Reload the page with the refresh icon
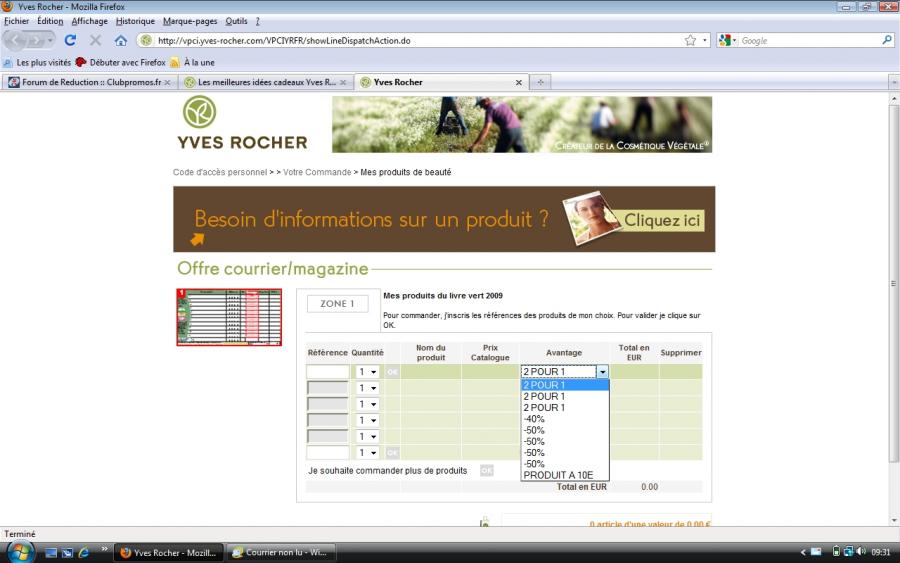The height and width of the screenshot is (563, 900). 70,41
